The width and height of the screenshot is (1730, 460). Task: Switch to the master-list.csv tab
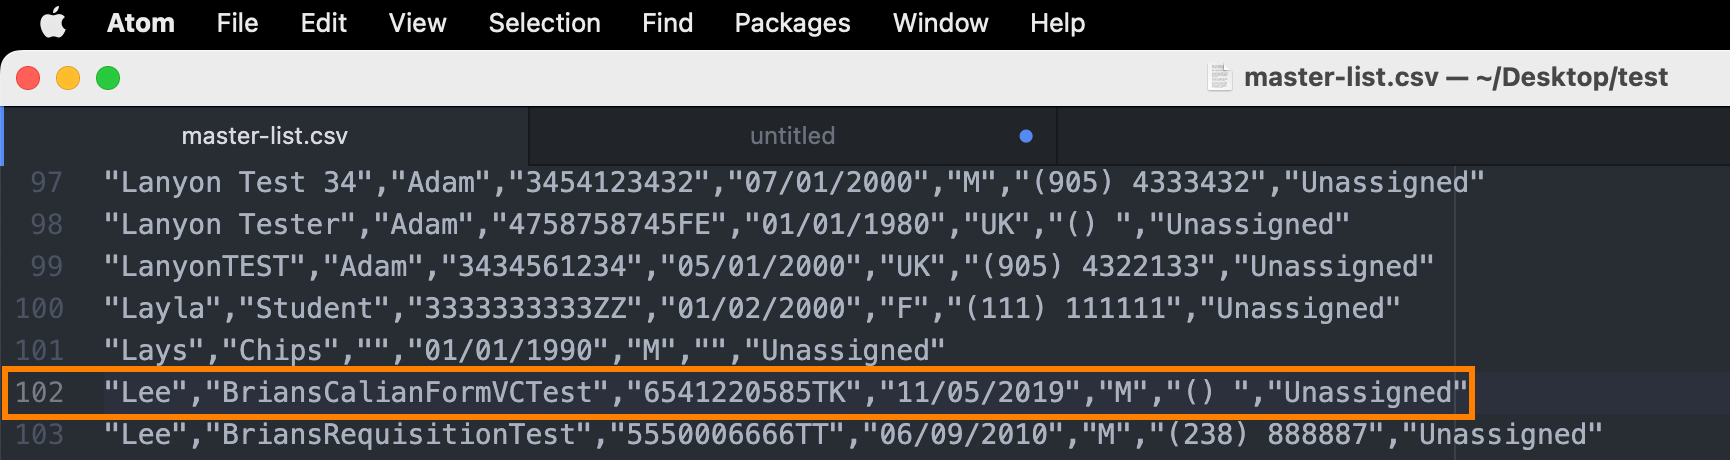(265, 136)
